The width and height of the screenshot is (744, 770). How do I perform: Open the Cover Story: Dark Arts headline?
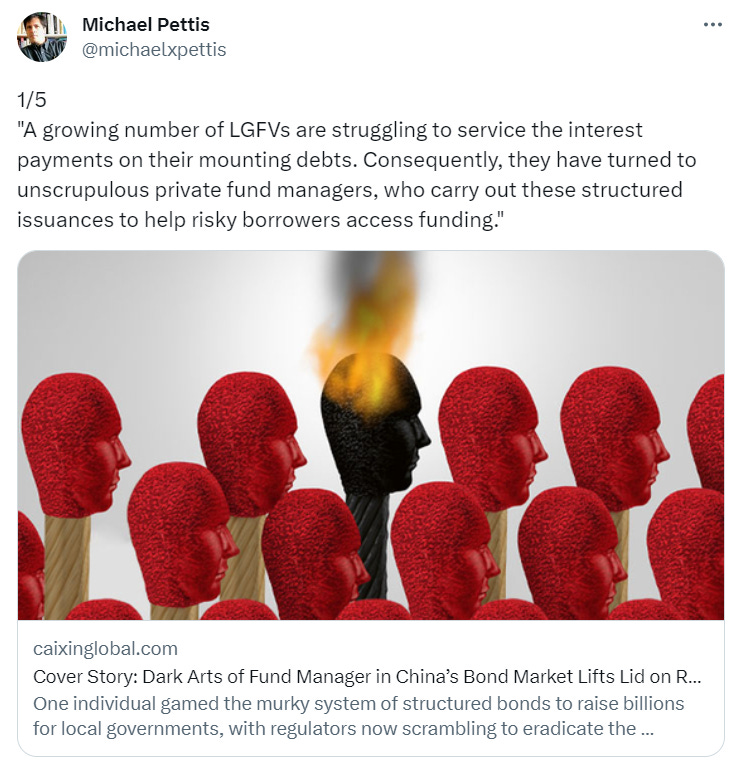[x=367, y=677]
